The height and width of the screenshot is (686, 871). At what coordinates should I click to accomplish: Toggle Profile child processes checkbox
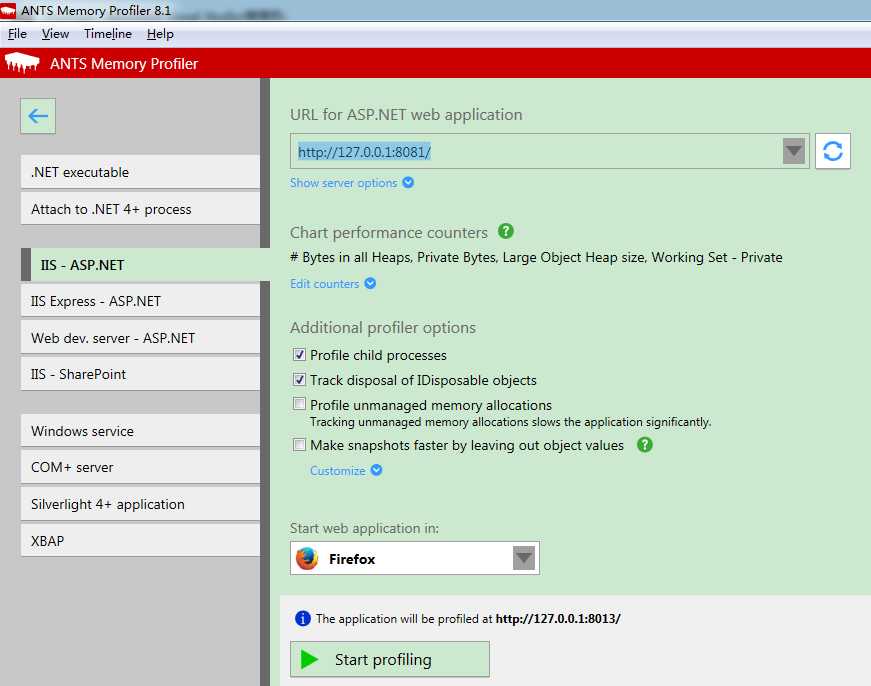(299, 354)
